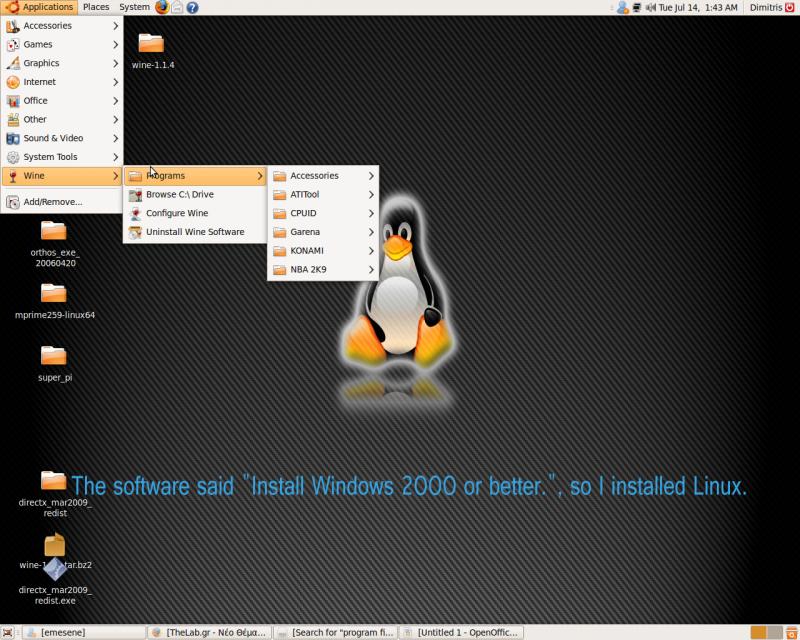
Task: Click the Browse C:\ Drive icon
Action: pyautogui.click(x=135, y=194)
